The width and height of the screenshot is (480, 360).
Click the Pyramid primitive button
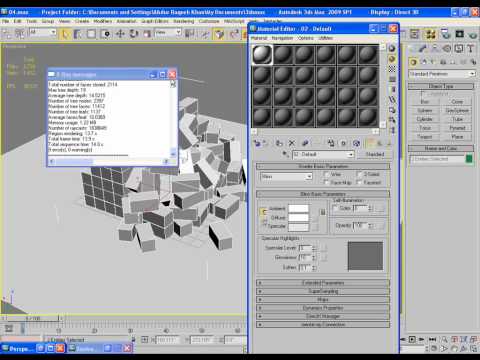tap(457, 128)
